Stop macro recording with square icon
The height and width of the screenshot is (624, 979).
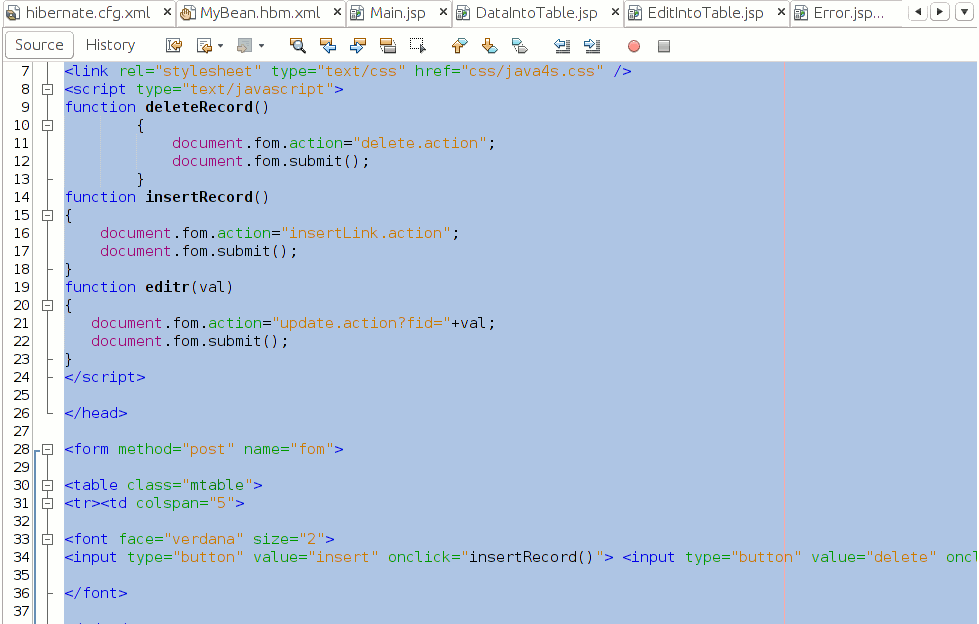[664, 46]
